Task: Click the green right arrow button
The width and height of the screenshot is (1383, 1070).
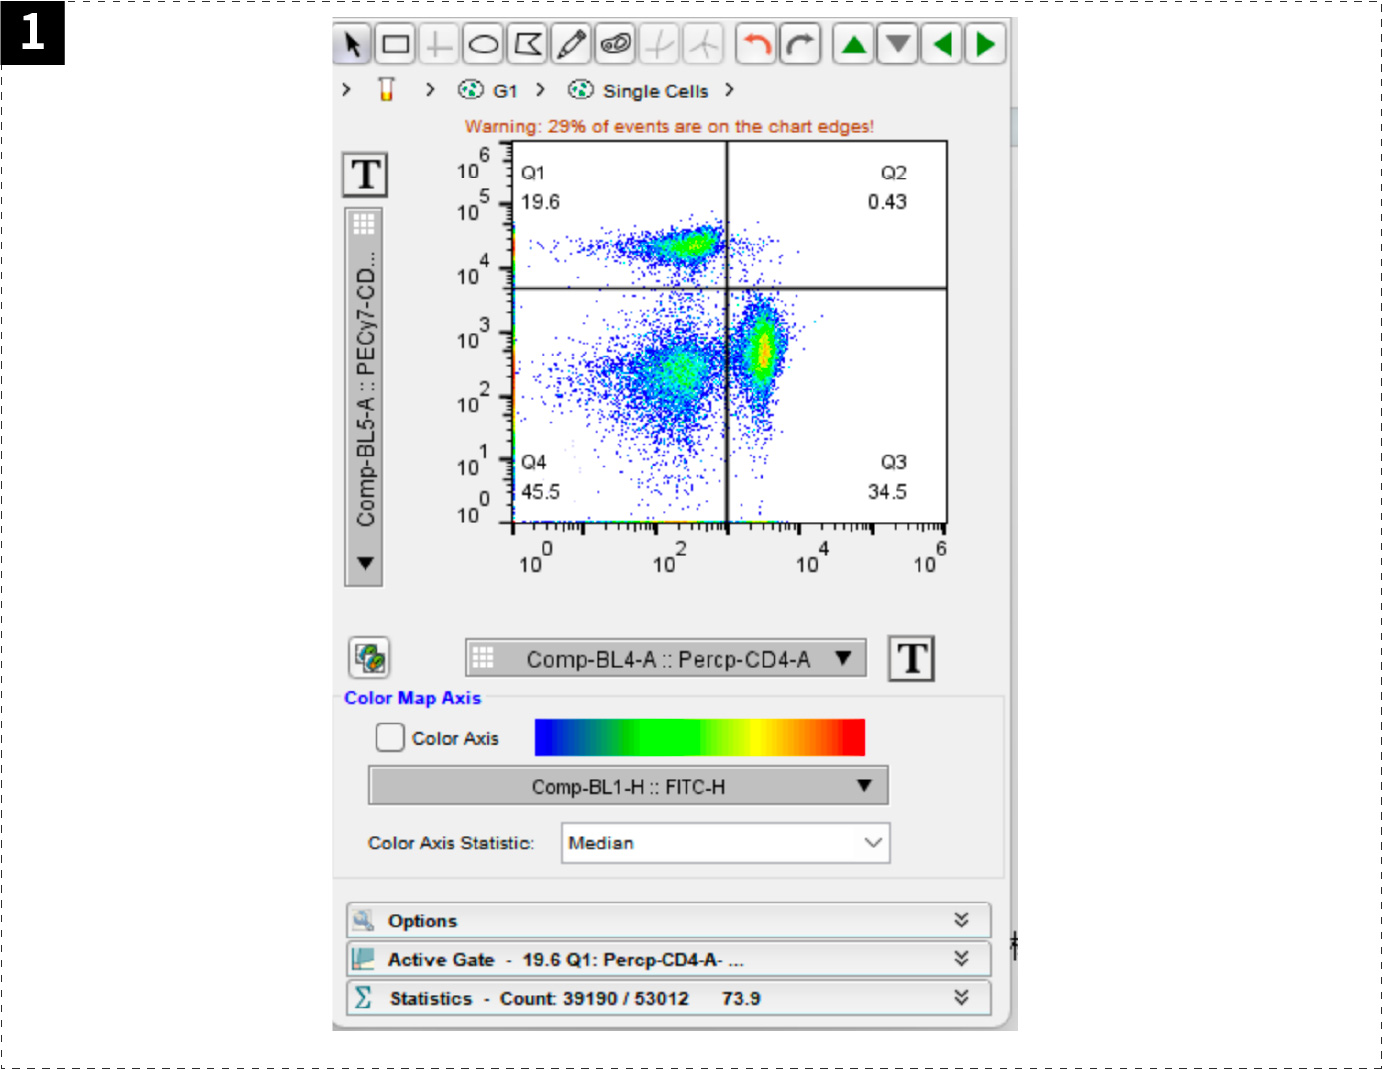Action: 986,44
